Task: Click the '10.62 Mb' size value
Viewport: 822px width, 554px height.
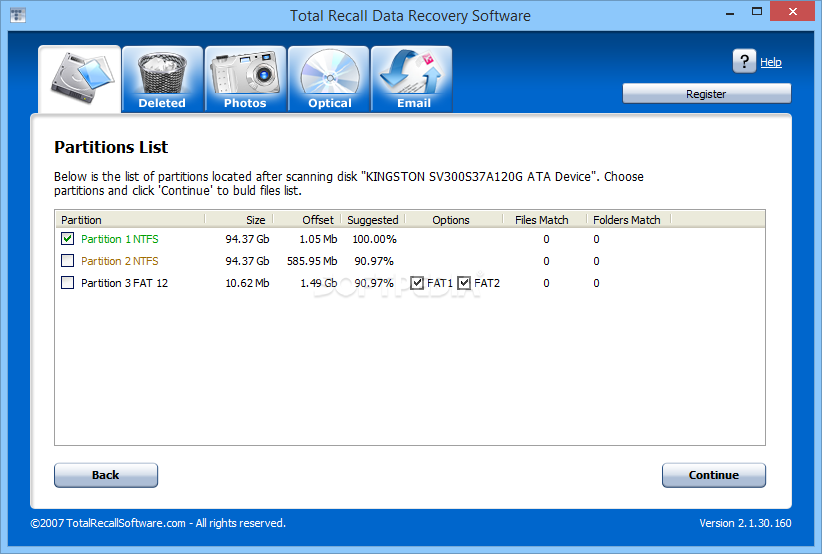Action: click(x=247, y=283)
